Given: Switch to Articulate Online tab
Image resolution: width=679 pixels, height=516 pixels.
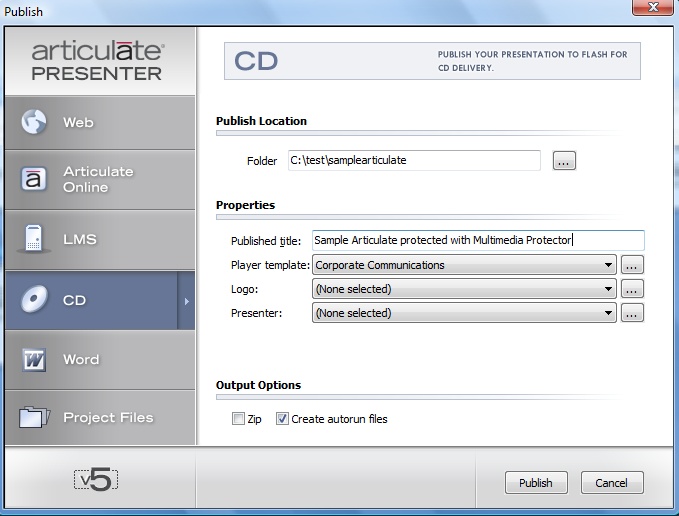Looking at the screenshot, I should click(100, 180).
